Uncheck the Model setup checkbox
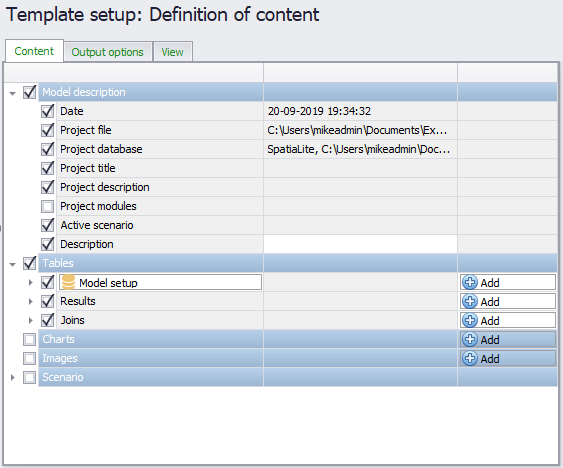Screen dimensions: 563x468 click(x=47, y=282)
